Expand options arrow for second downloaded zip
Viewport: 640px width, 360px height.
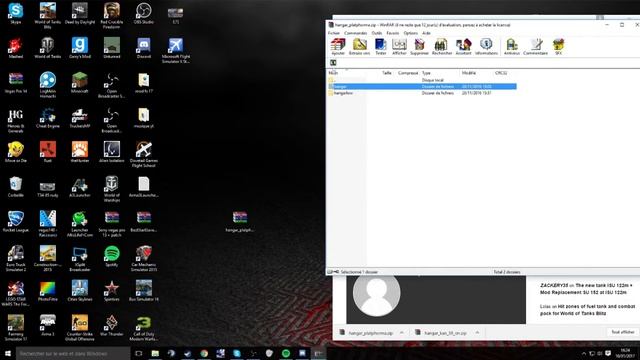click(477, 333)
